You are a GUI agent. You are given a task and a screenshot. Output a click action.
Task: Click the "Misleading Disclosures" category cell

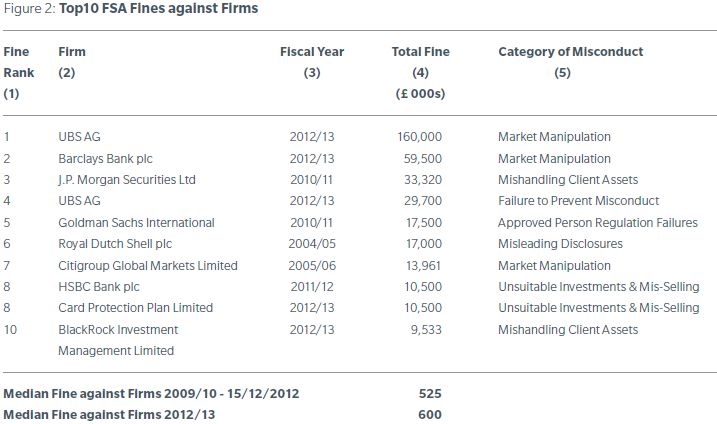click(560, 244)
